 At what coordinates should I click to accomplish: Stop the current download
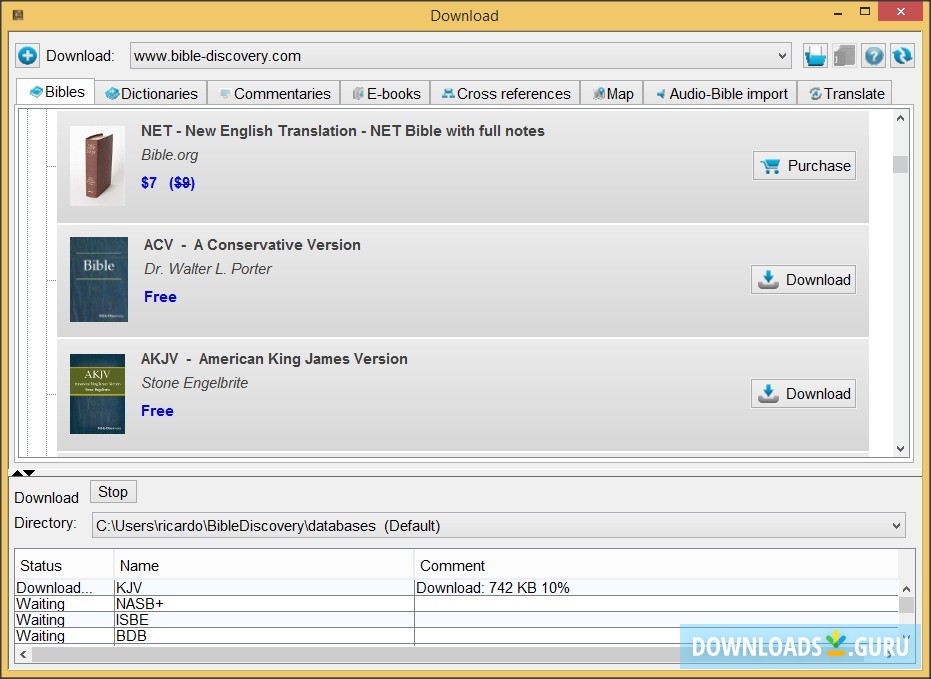[x=113, y=492]
